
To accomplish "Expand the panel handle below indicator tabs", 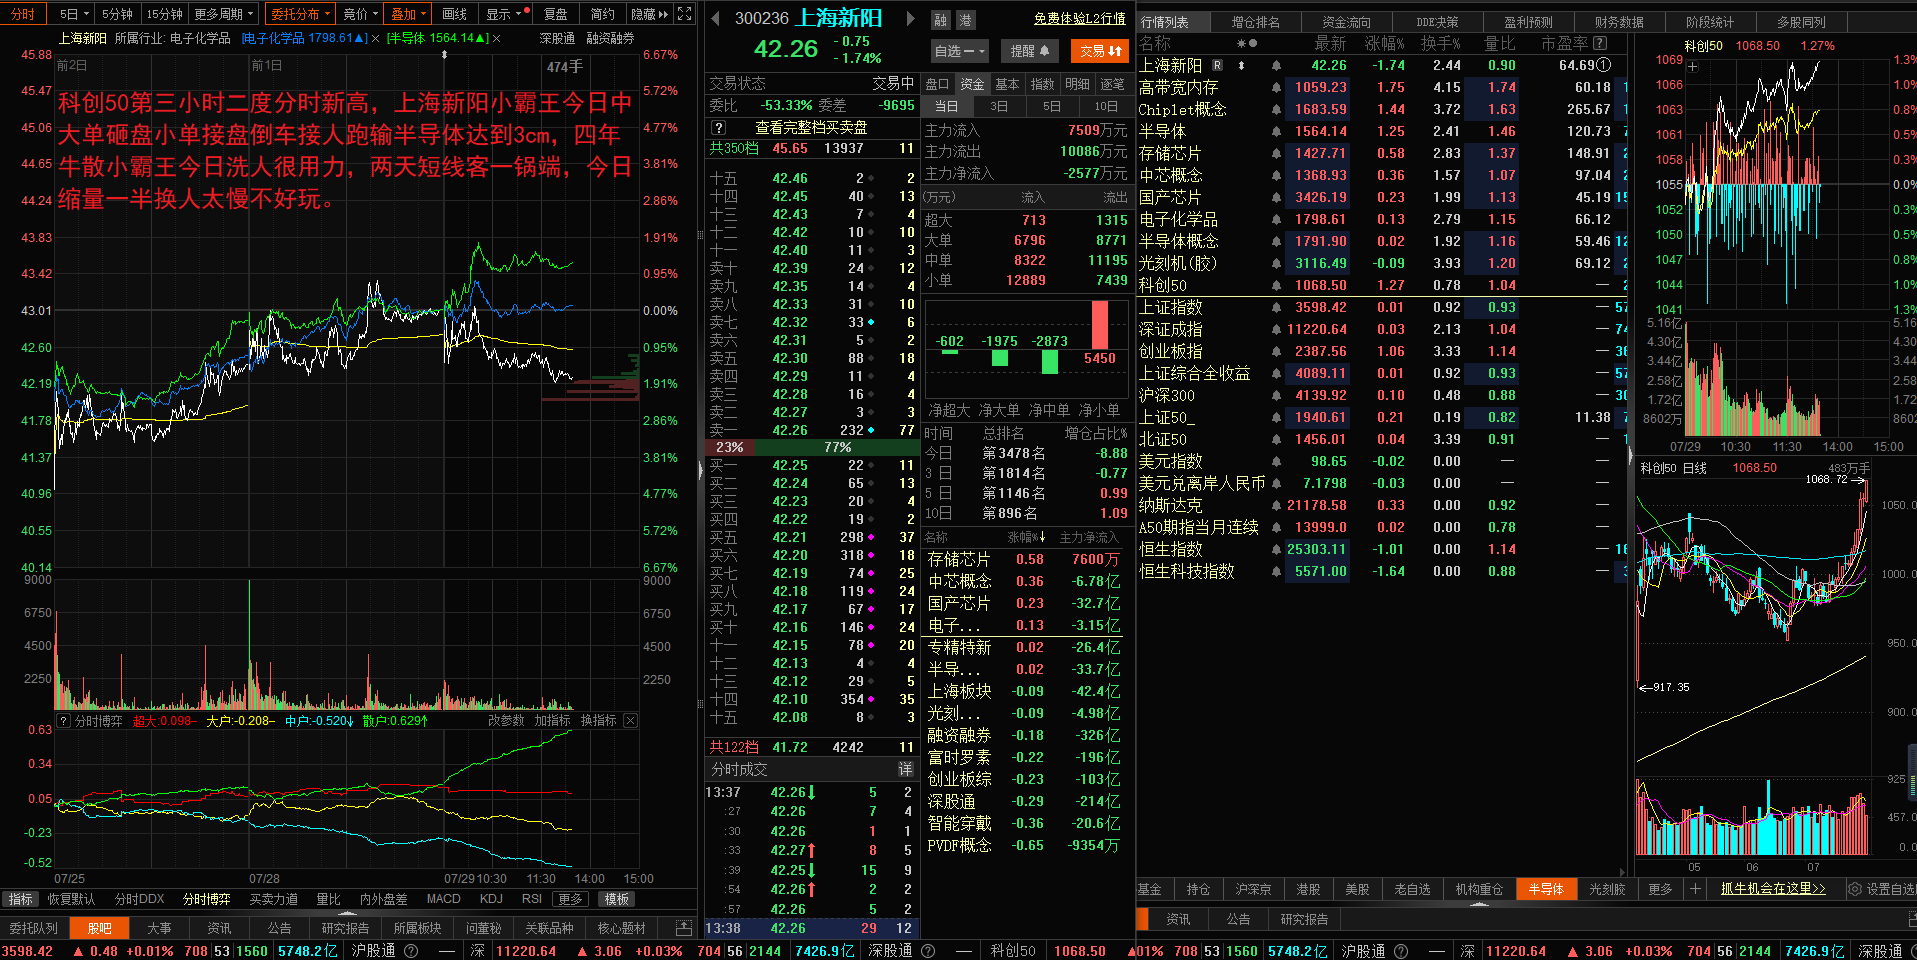I will click(348, 912).
